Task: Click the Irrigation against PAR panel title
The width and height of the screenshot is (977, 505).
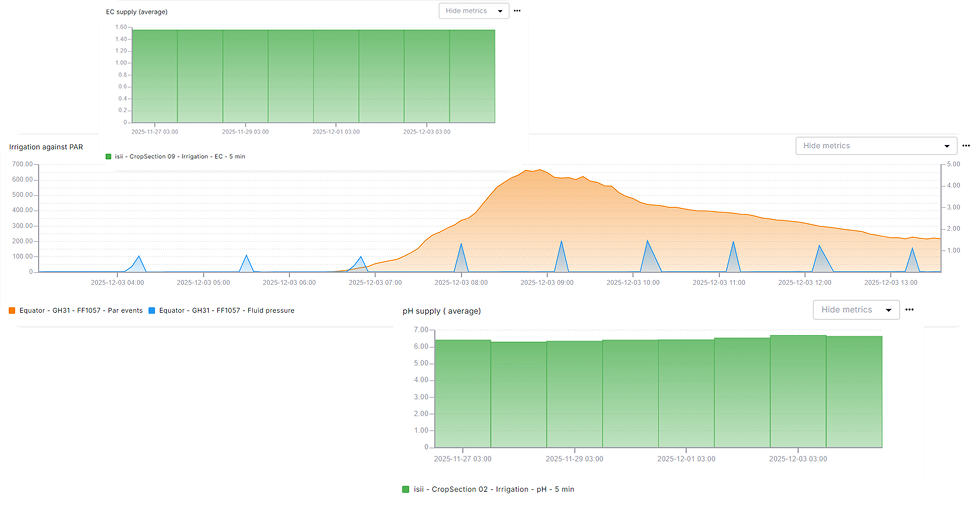Action: [46, 146]
